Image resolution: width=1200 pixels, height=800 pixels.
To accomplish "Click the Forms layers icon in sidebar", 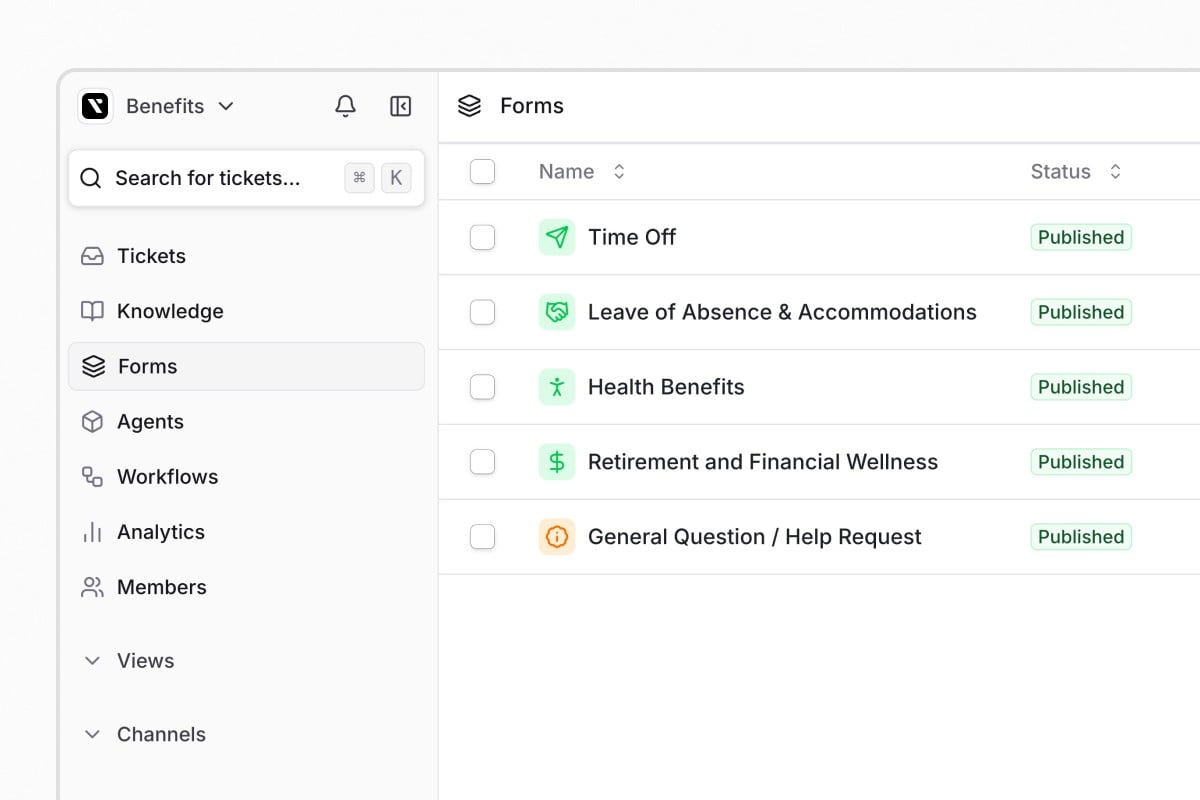I will pos(93,367).
